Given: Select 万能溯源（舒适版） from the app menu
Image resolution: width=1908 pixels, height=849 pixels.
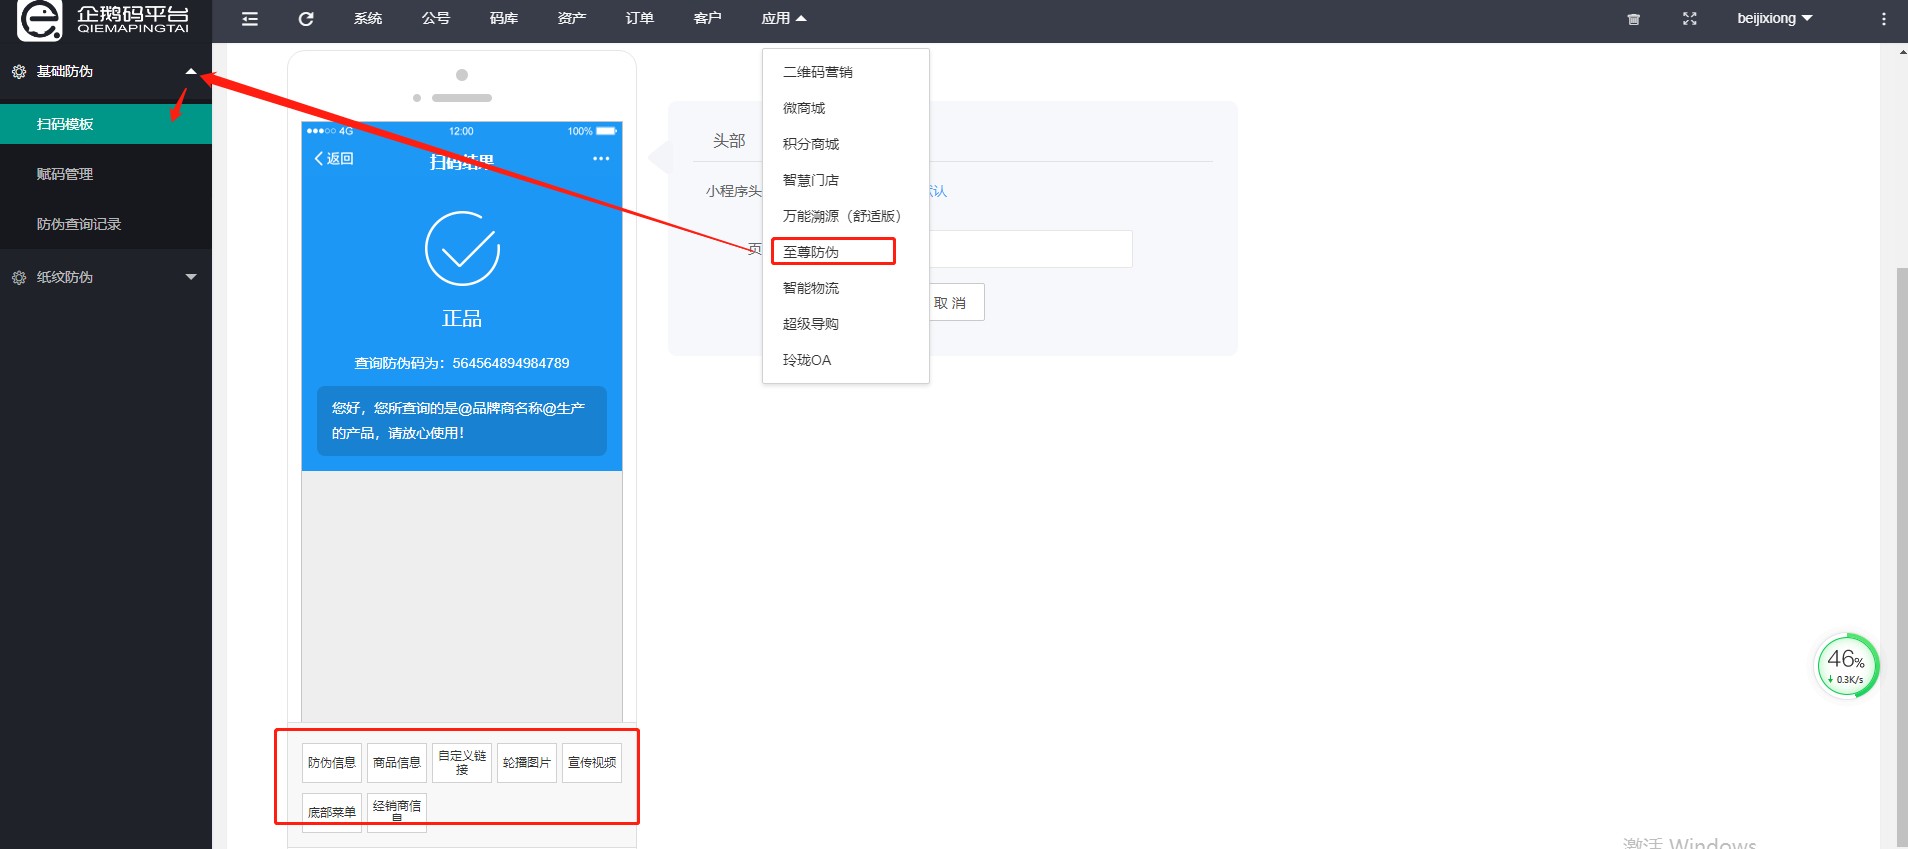Looking at the screenshot, I should click(846, 216).
